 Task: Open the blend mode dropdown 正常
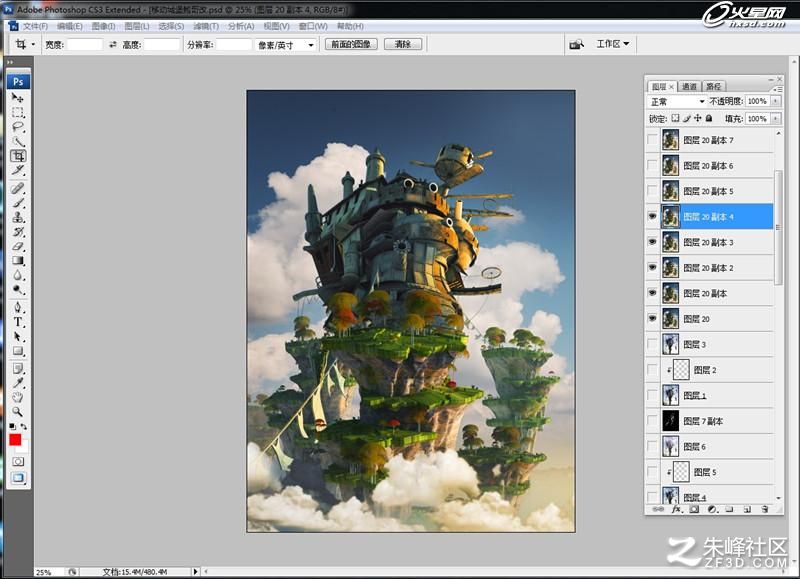[677, 102]
